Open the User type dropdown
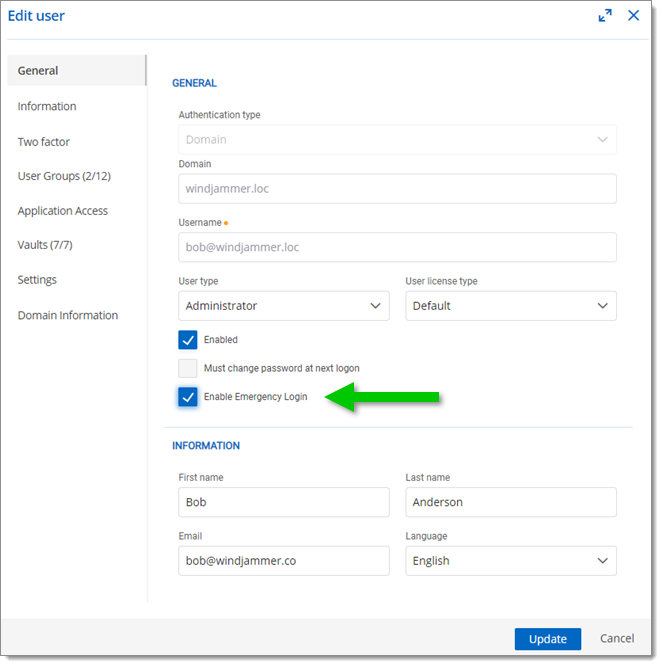Screen dimensions: 662x666 (x=284, y=306)
